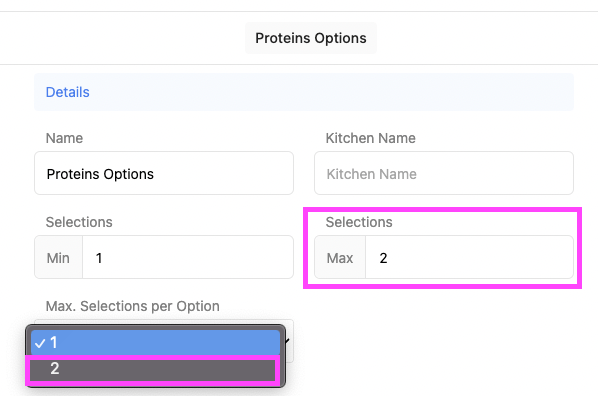Open the Proteins Options header tab
This screenshot has width=598, height=396.
click(311, 38)
